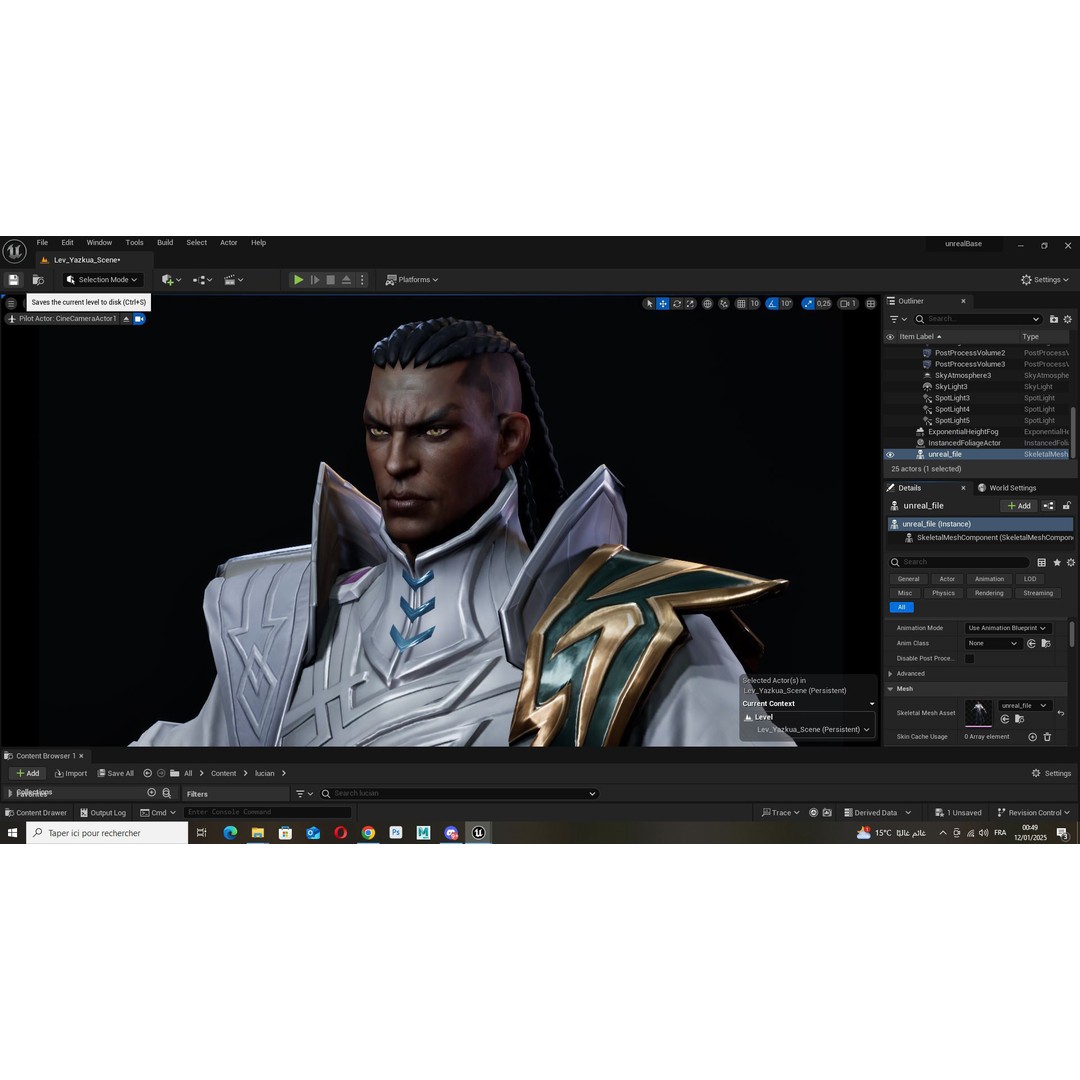Select the Translate move gizmo tool

pyautogui.click(x=663, y=304)
